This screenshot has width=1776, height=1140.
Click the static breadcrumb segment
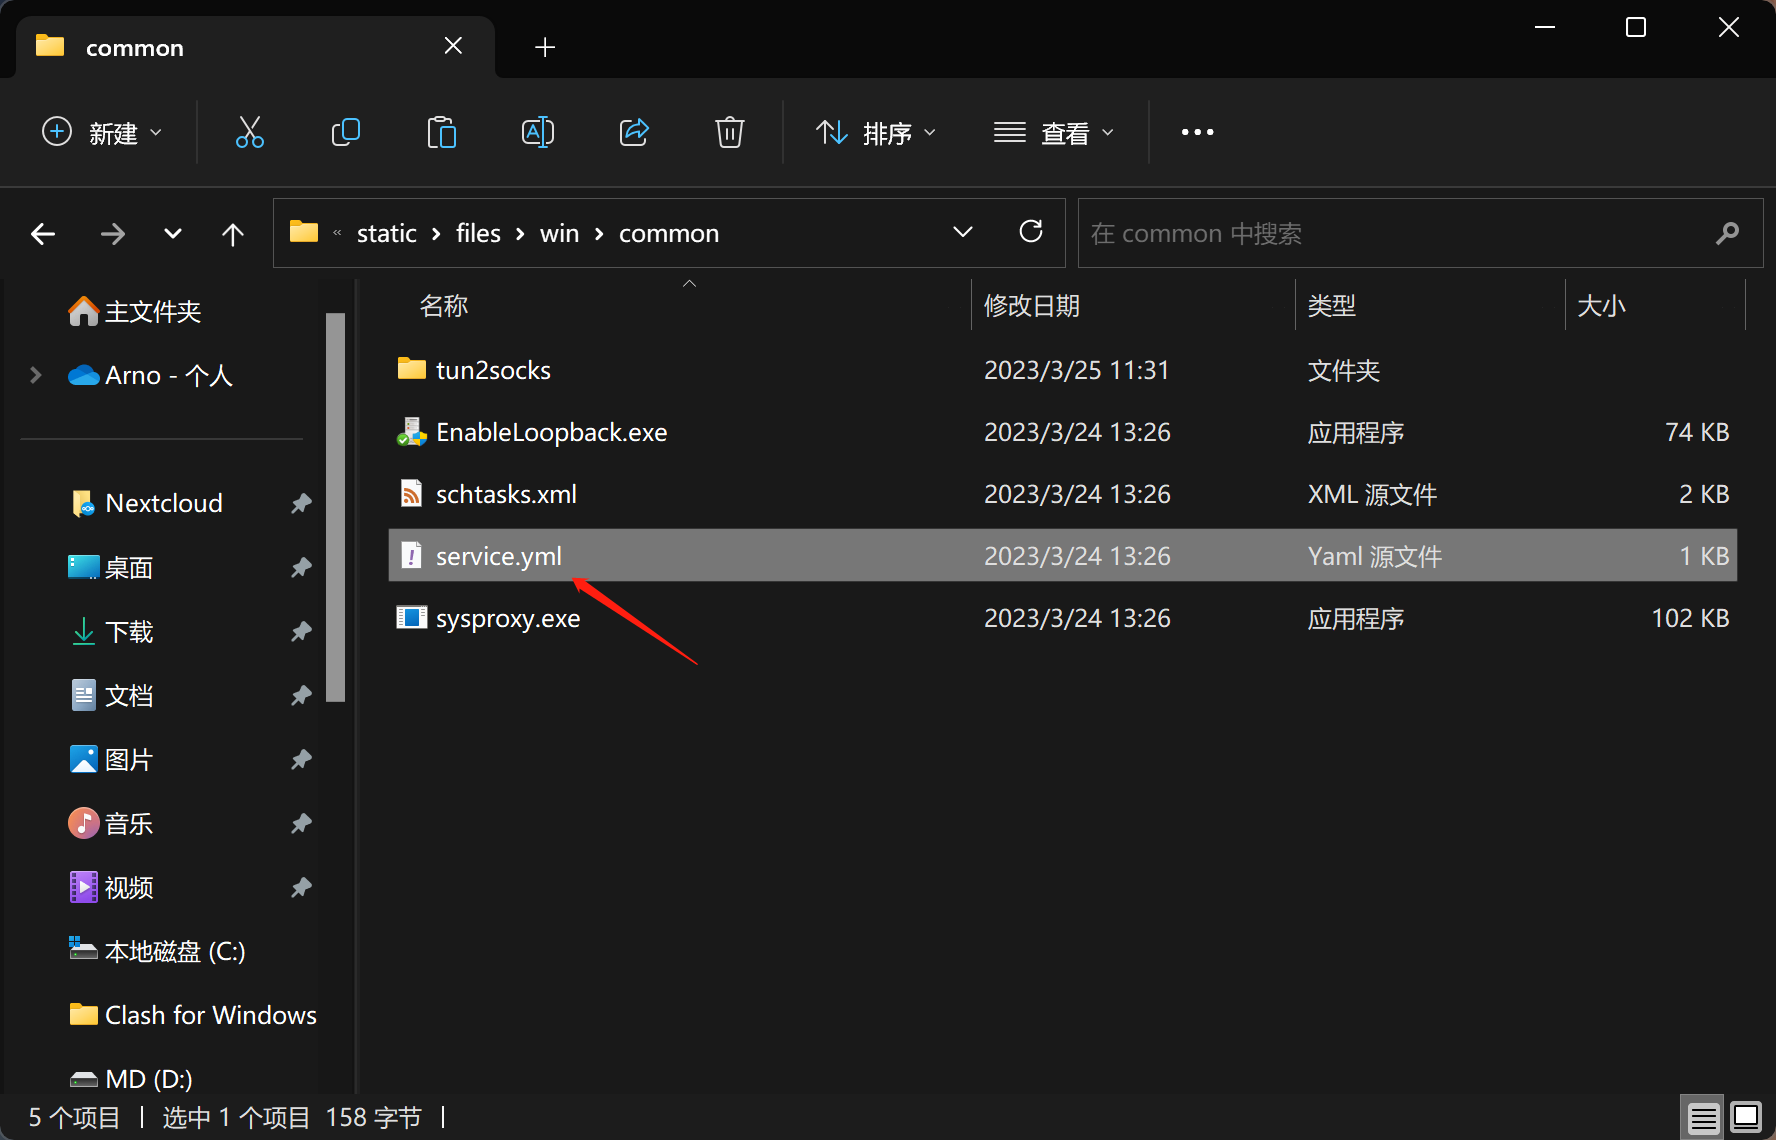pyautogui.click(x=386, y=233)
